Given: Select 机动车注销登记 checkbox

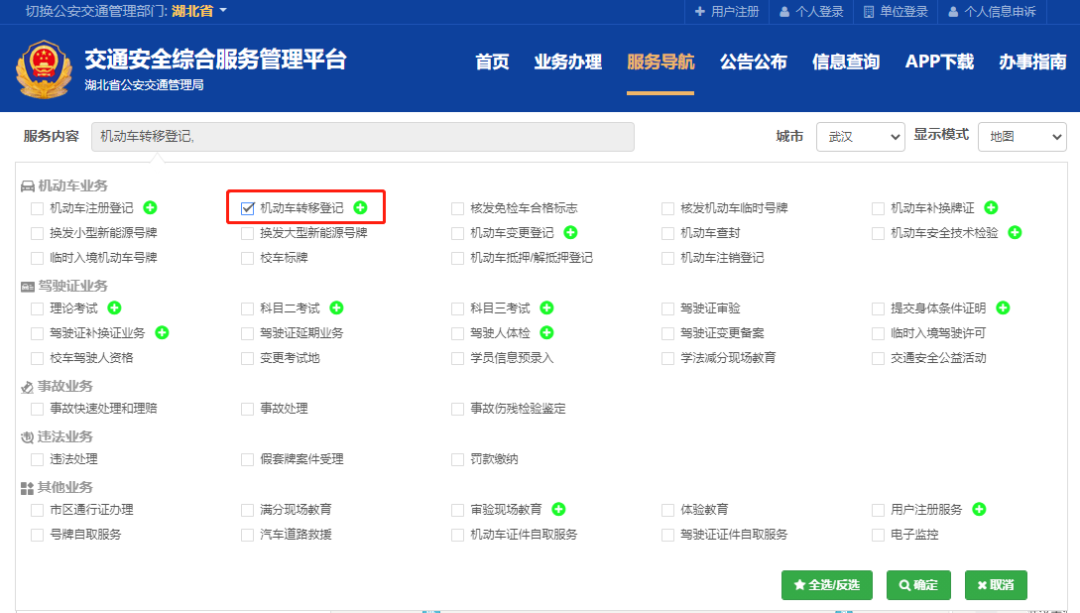Looking at the screenshot, I should (667, 258).
